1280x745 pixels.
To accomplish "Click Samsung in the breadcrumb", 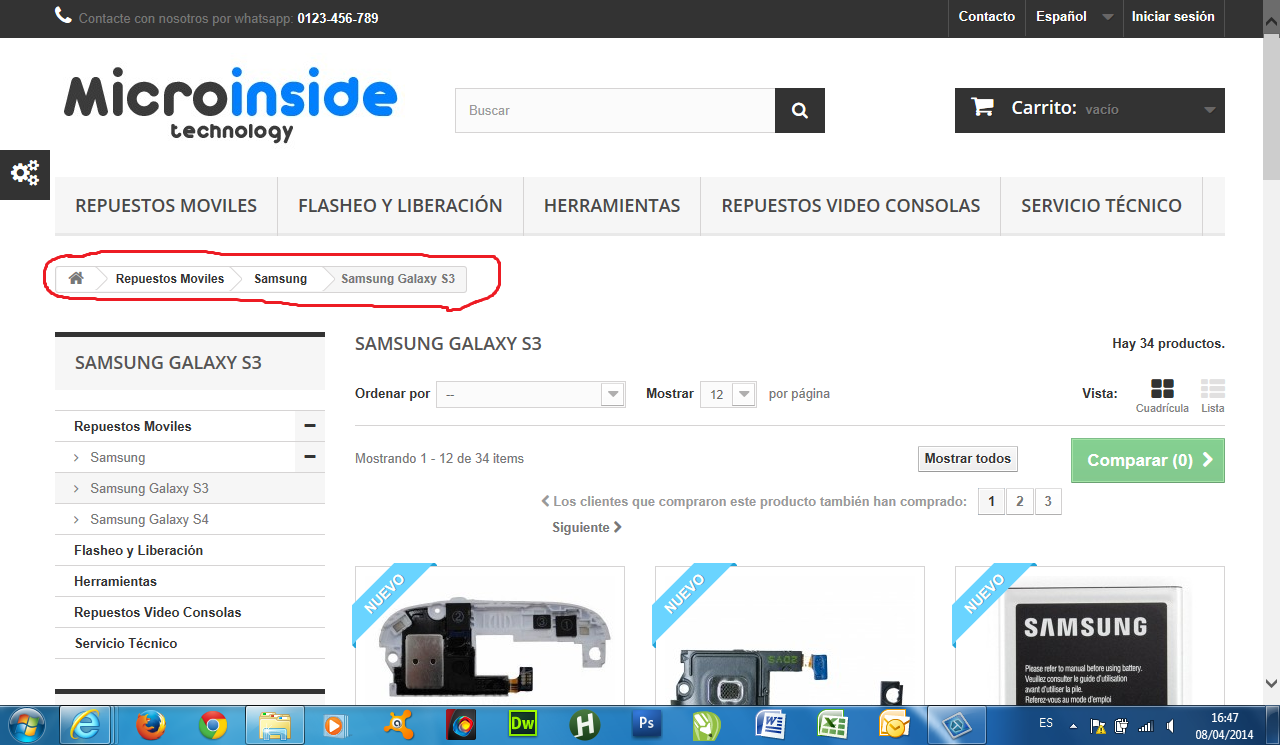I will [280, 278].
